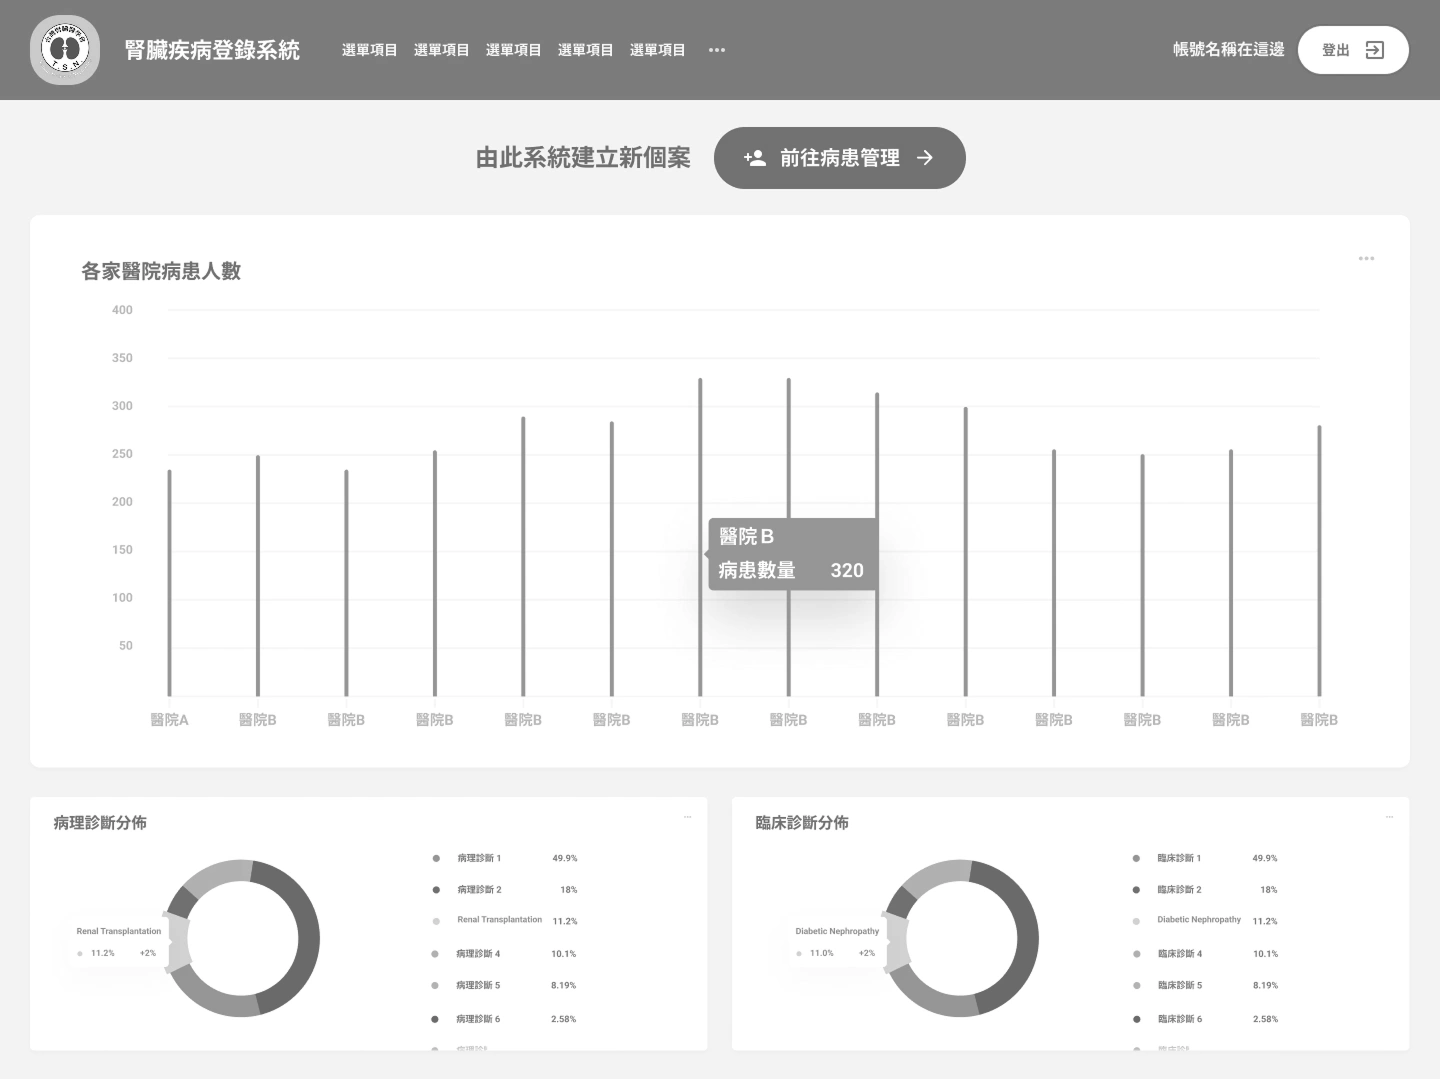Click the exit arrow icon beside 登出
Image resolution: width=1440 pixels, height=1079 pixels.
(x=1375, y=50)
